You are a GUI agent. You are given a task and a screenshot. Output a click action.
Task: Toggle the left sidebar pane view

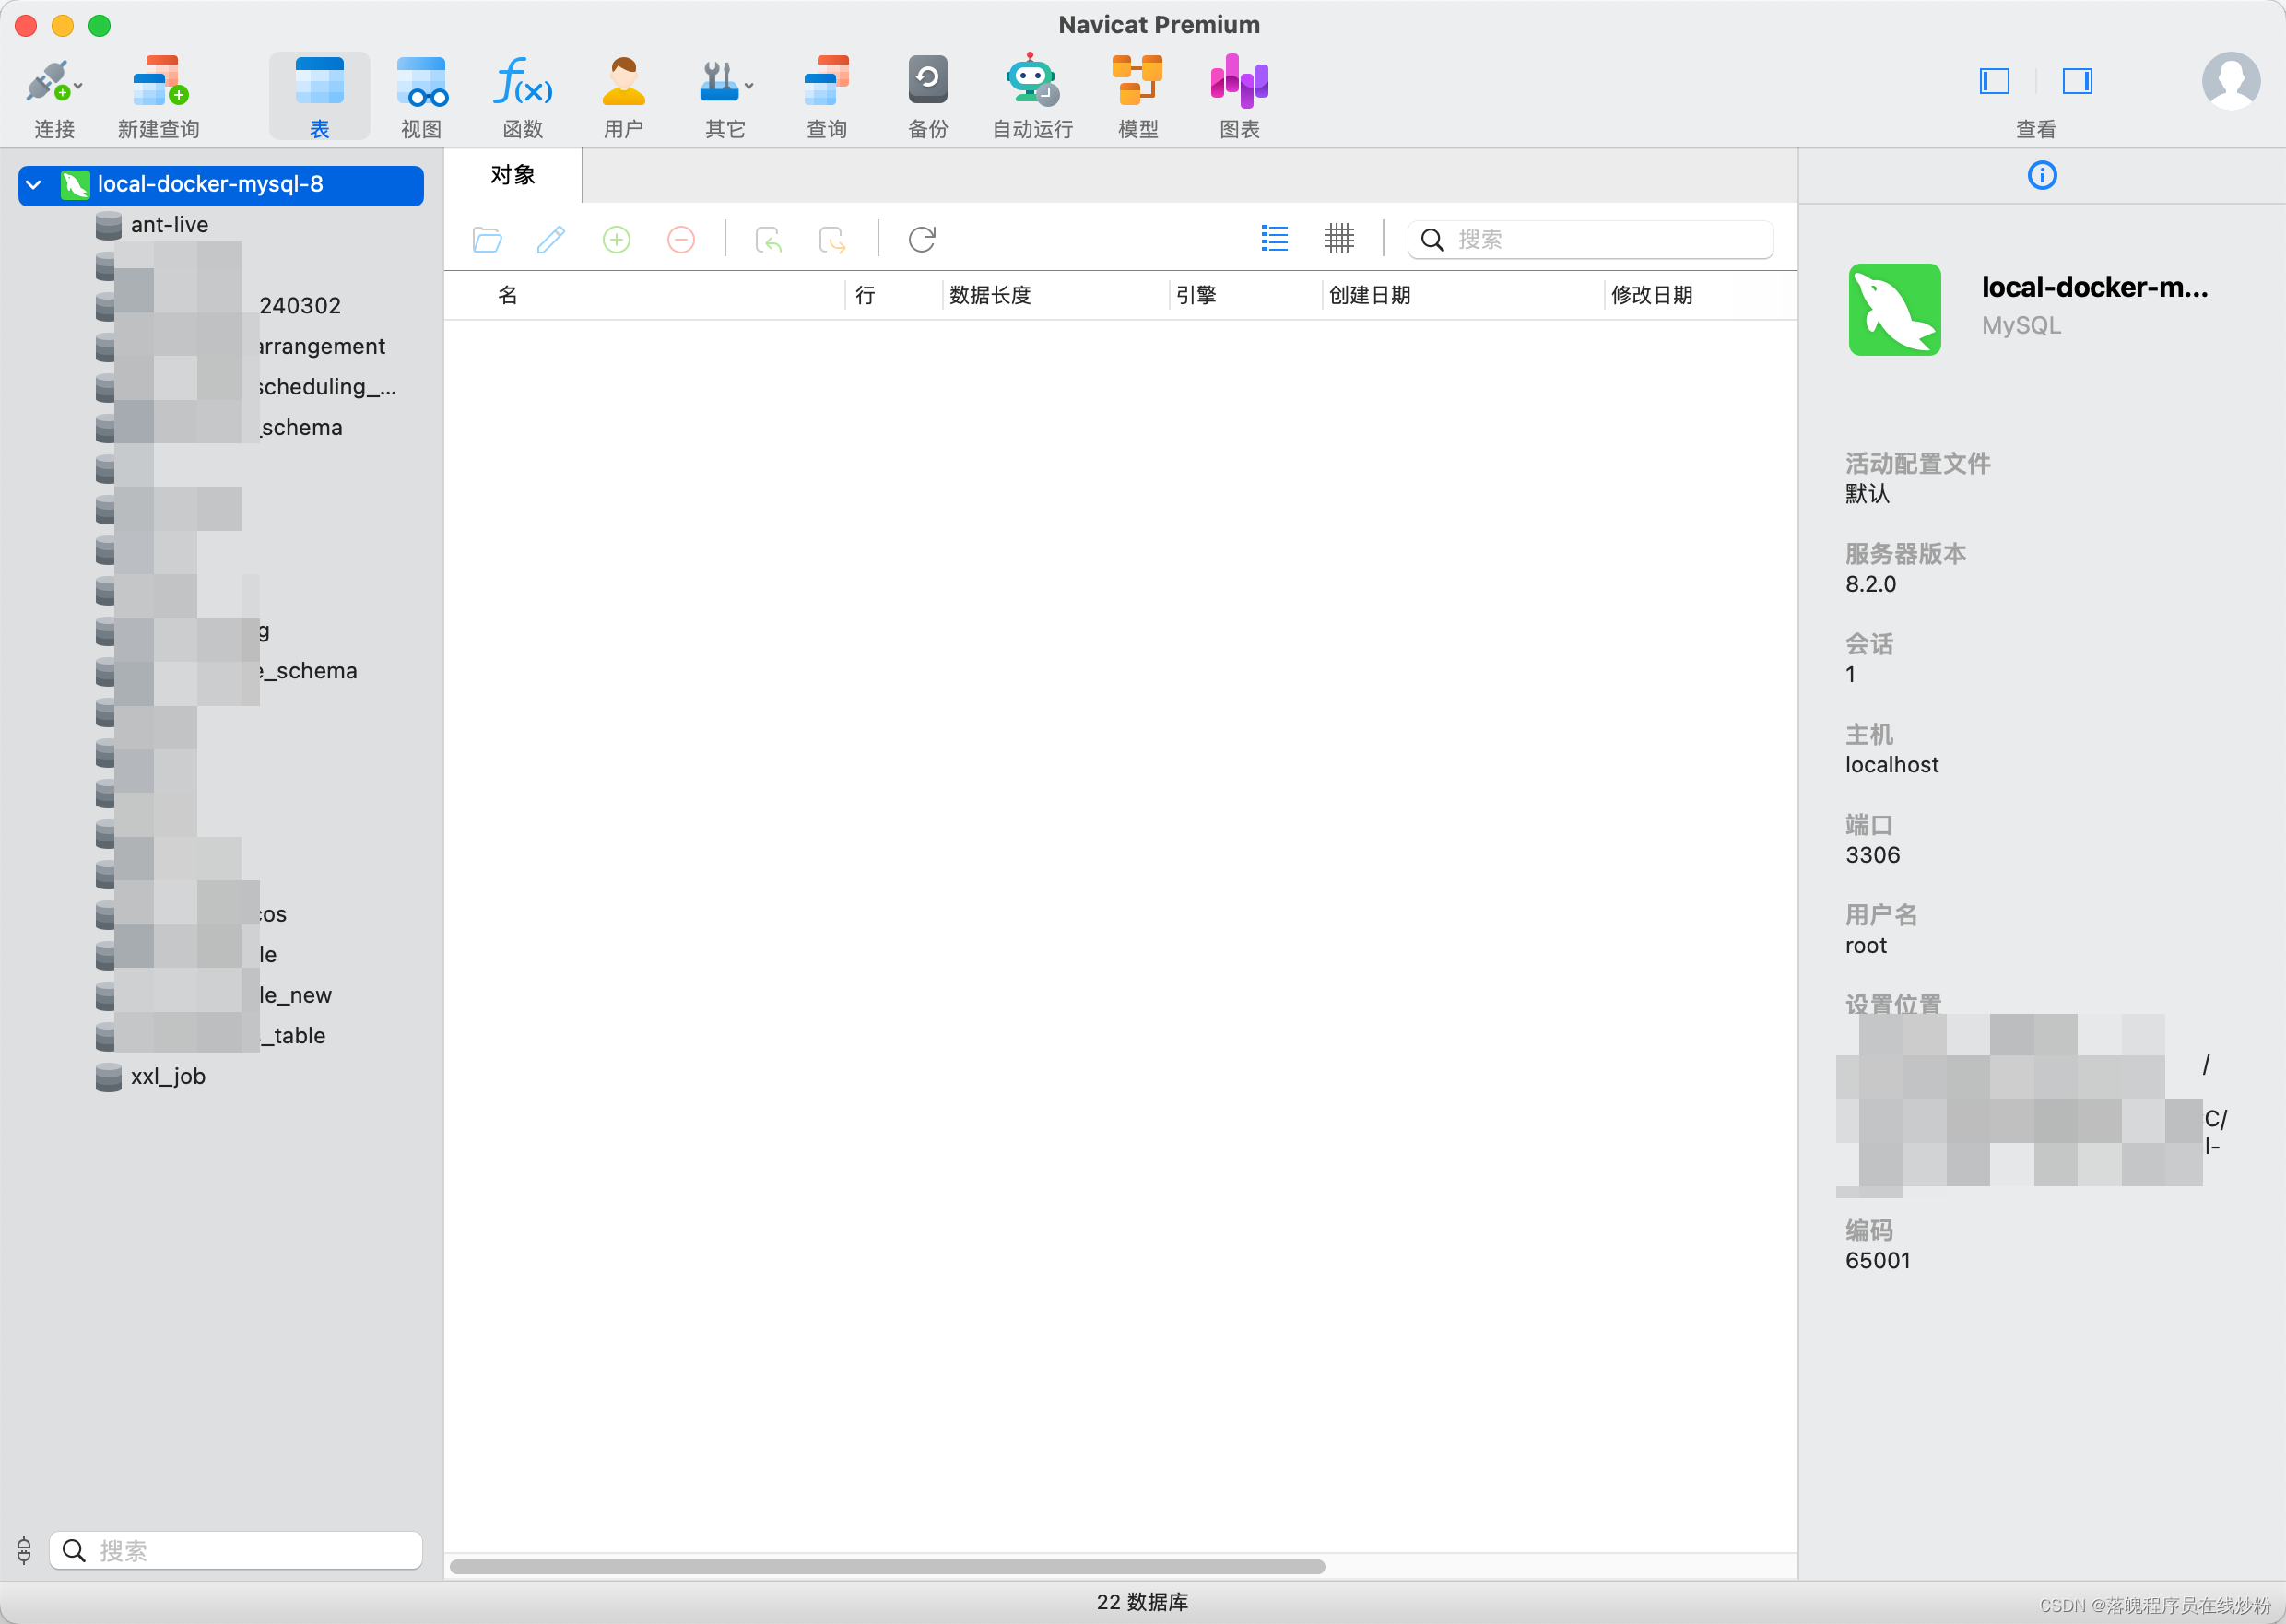tap(1994, 81)
